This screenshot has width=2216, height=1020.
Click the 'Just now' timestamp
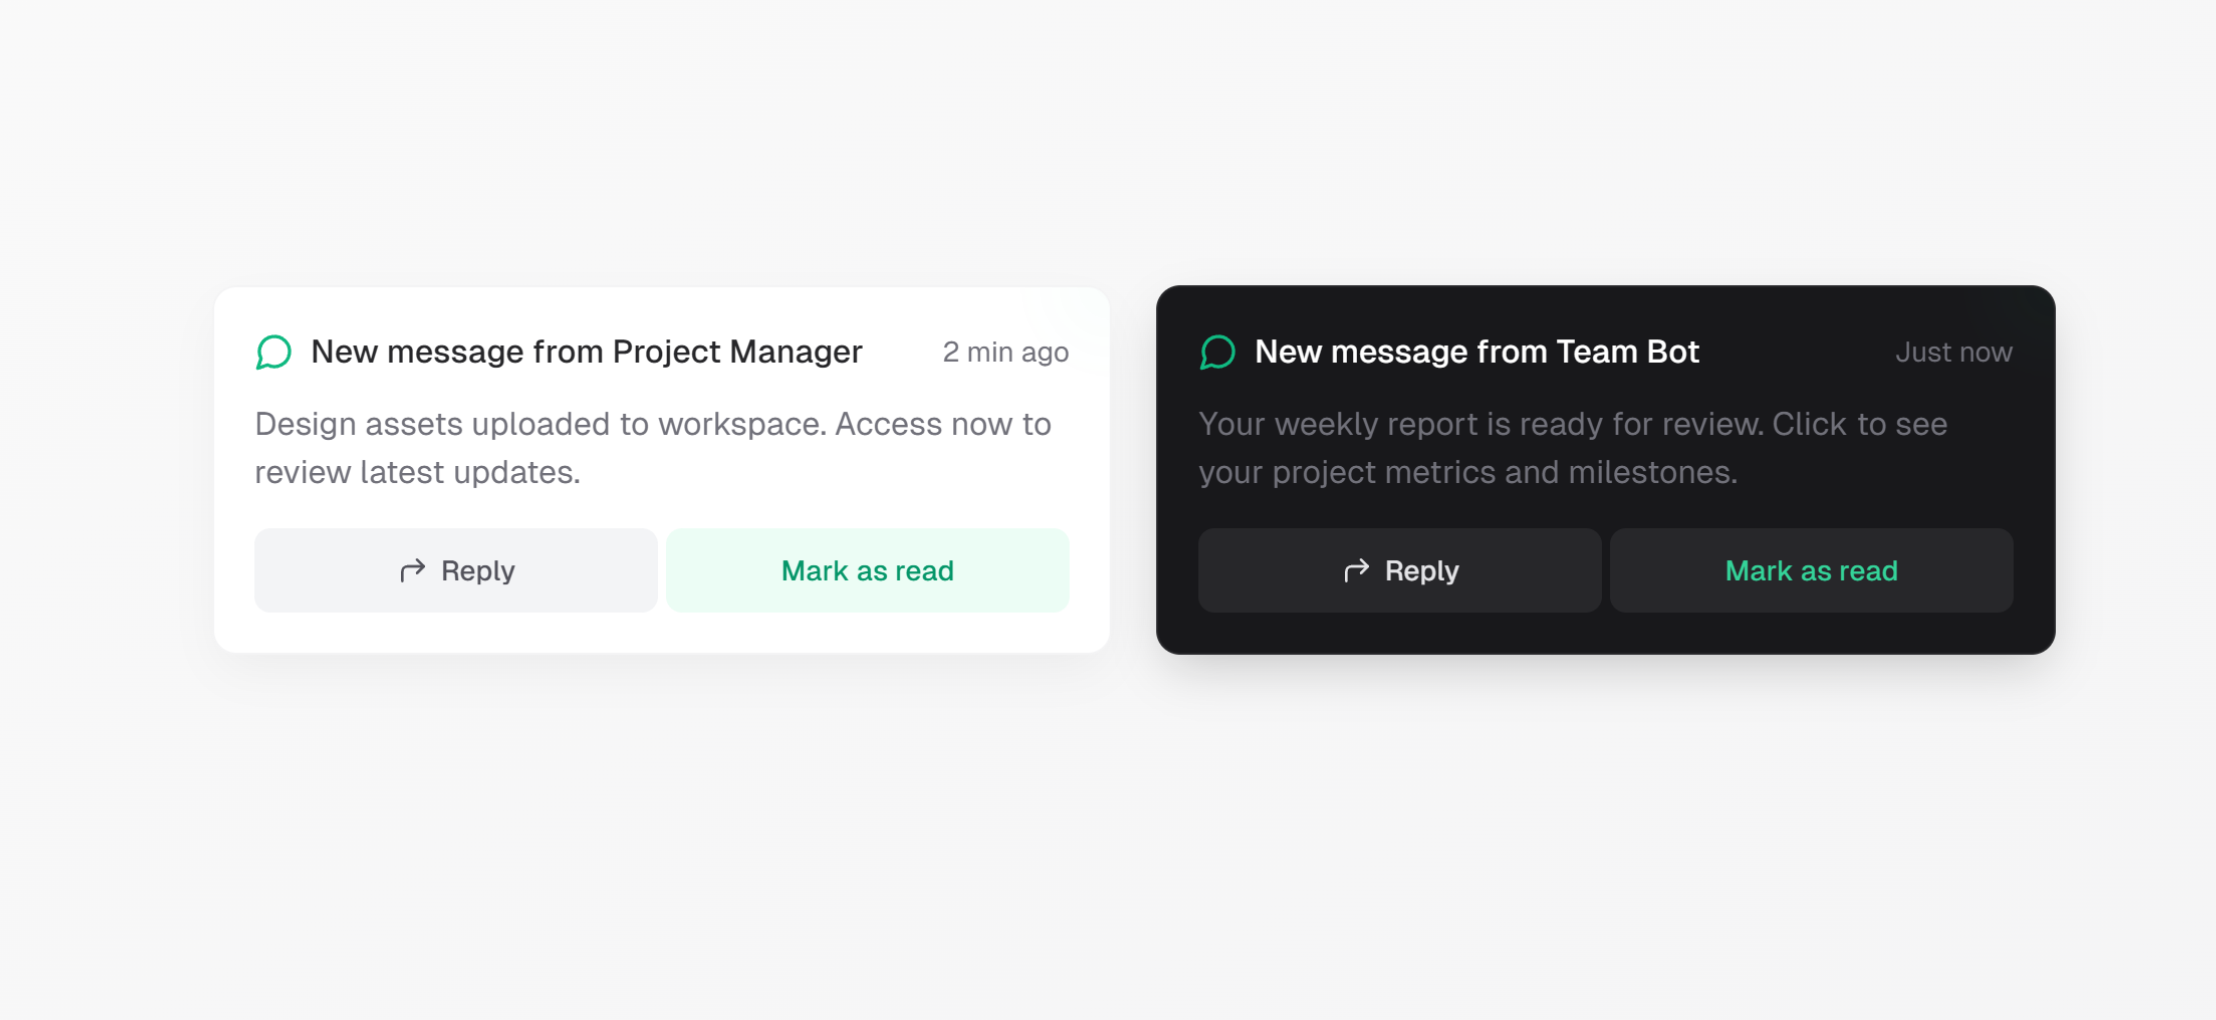tap(1953, 352)
